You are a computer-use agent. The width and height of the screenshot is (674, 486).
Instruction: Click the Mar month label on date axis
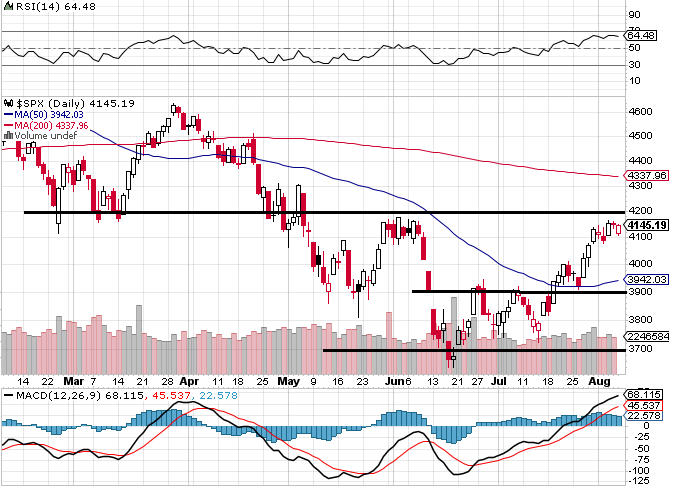coord(73,381)
